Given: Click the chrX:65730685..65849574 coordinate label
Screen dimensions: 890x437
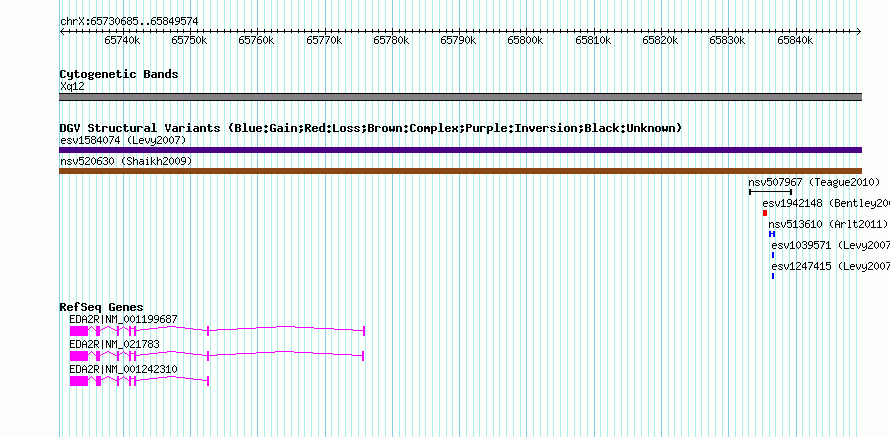Looking at the screenshot, I should (129, 21).
